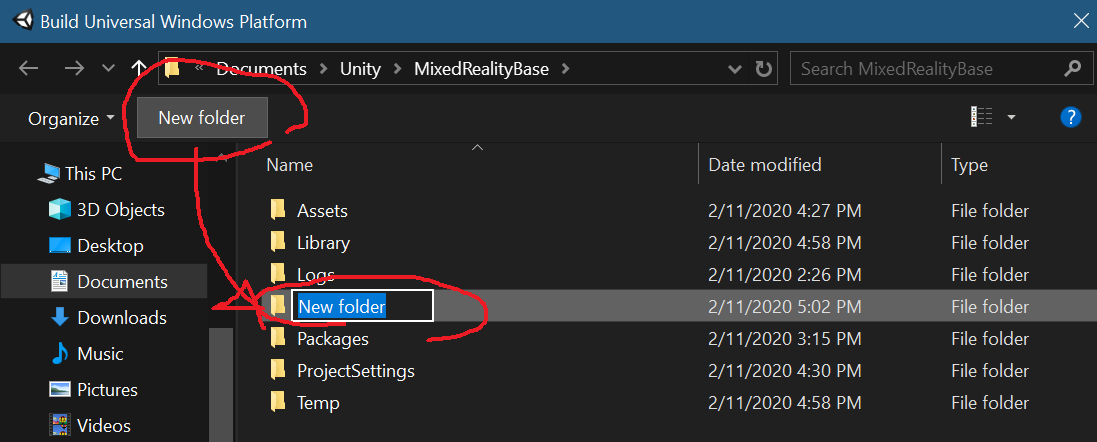Open the view options dropdown arrow

[x=1011, y=117]
